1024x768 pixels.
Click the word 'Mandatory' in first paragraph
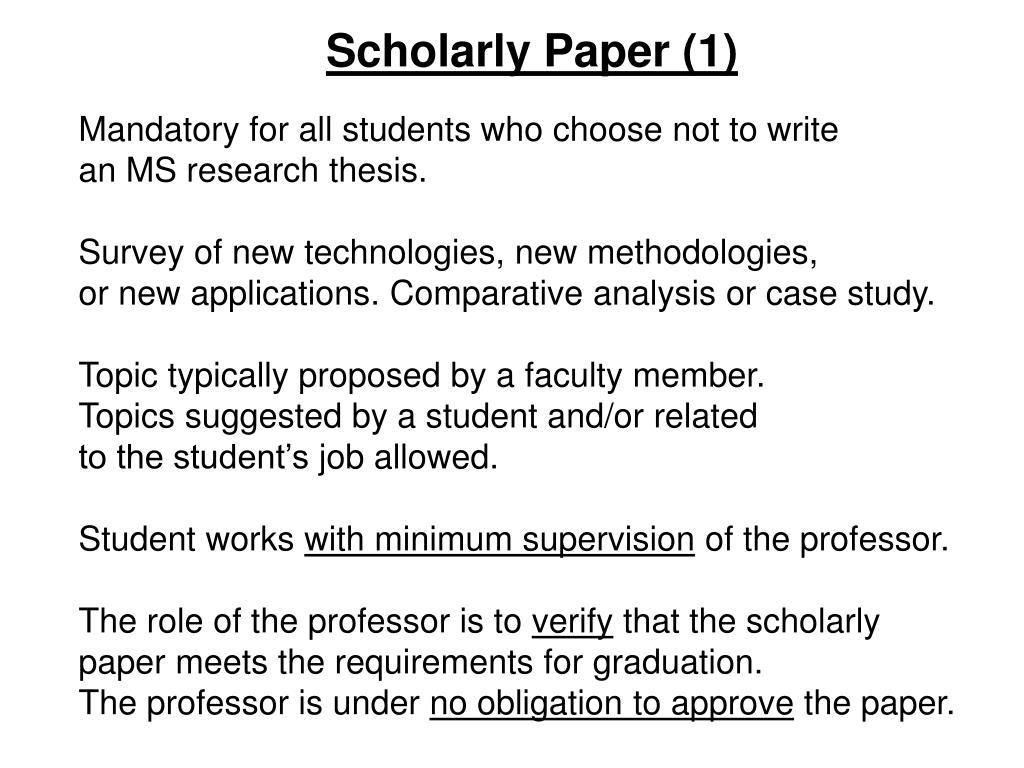pos(159,130)
